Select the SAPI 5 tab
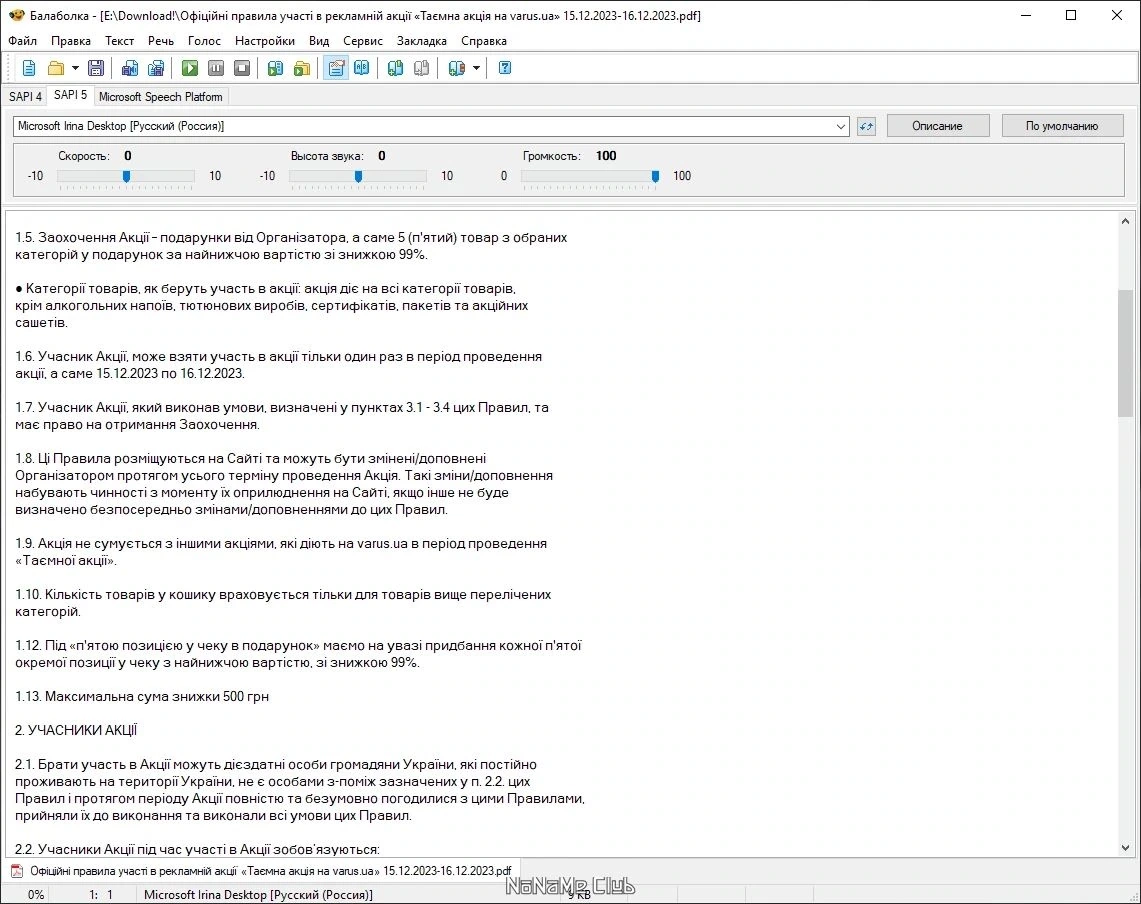The image size is (1141, 904). coord(70,95)
